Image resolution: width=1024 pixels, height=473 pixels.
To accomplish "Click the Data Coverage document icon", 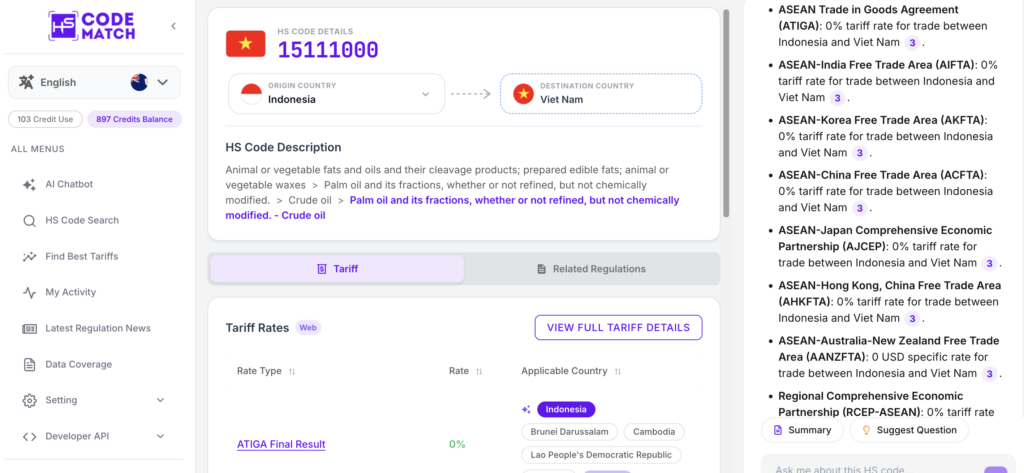I will coord(29,365).
